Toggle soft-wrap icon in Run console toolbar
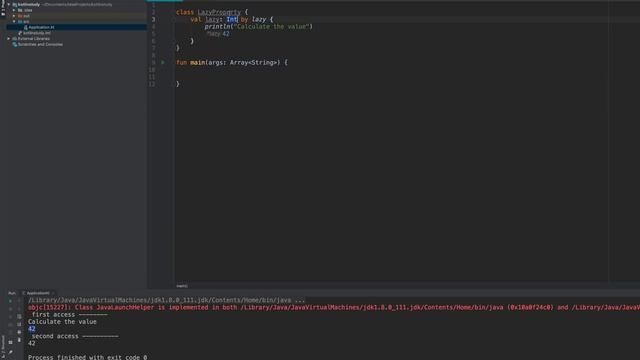 pos(19,317)
